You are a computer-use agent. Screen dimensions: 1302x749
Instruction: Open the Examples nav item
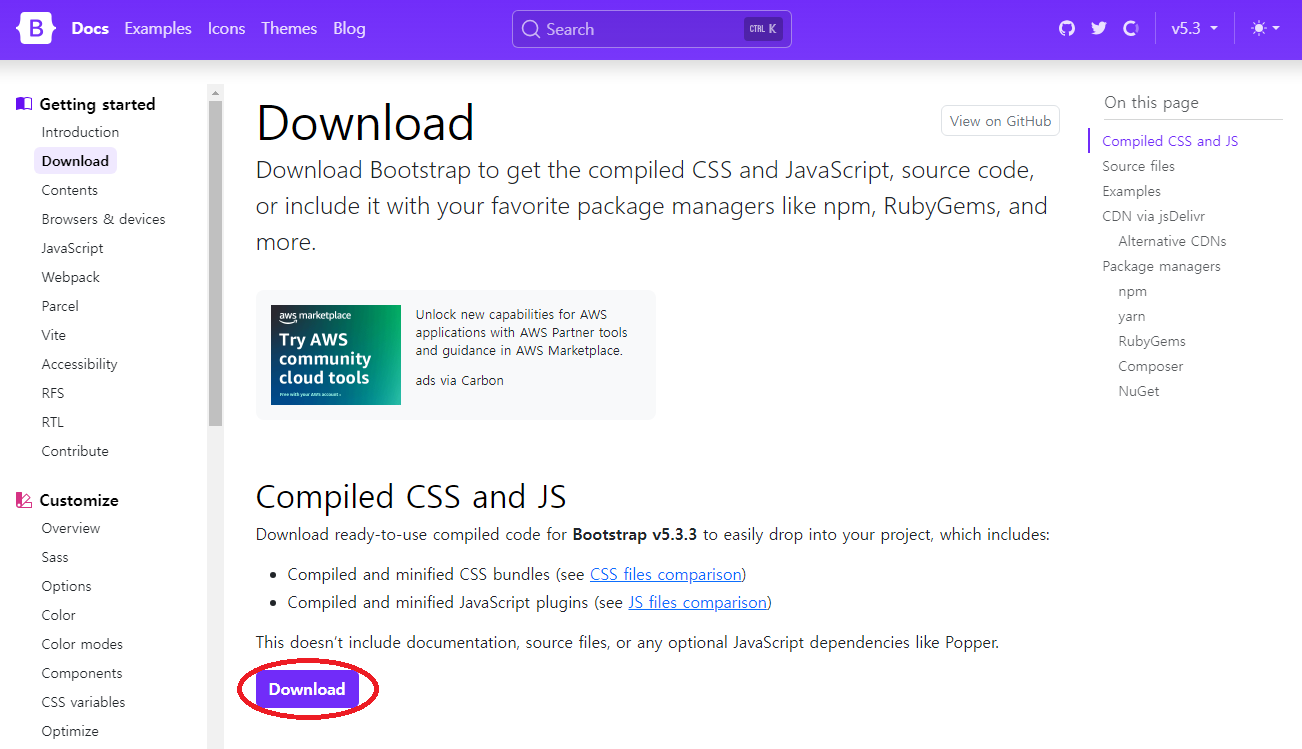coord(158,29)
